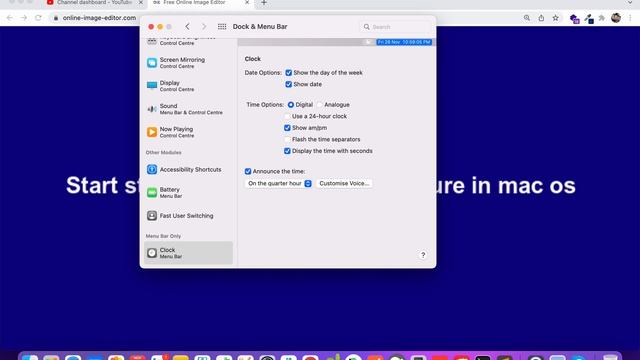Screen dimensions: 640x360
Task: Select the Clock menu bar item
Action: click(x=188, y=253)
